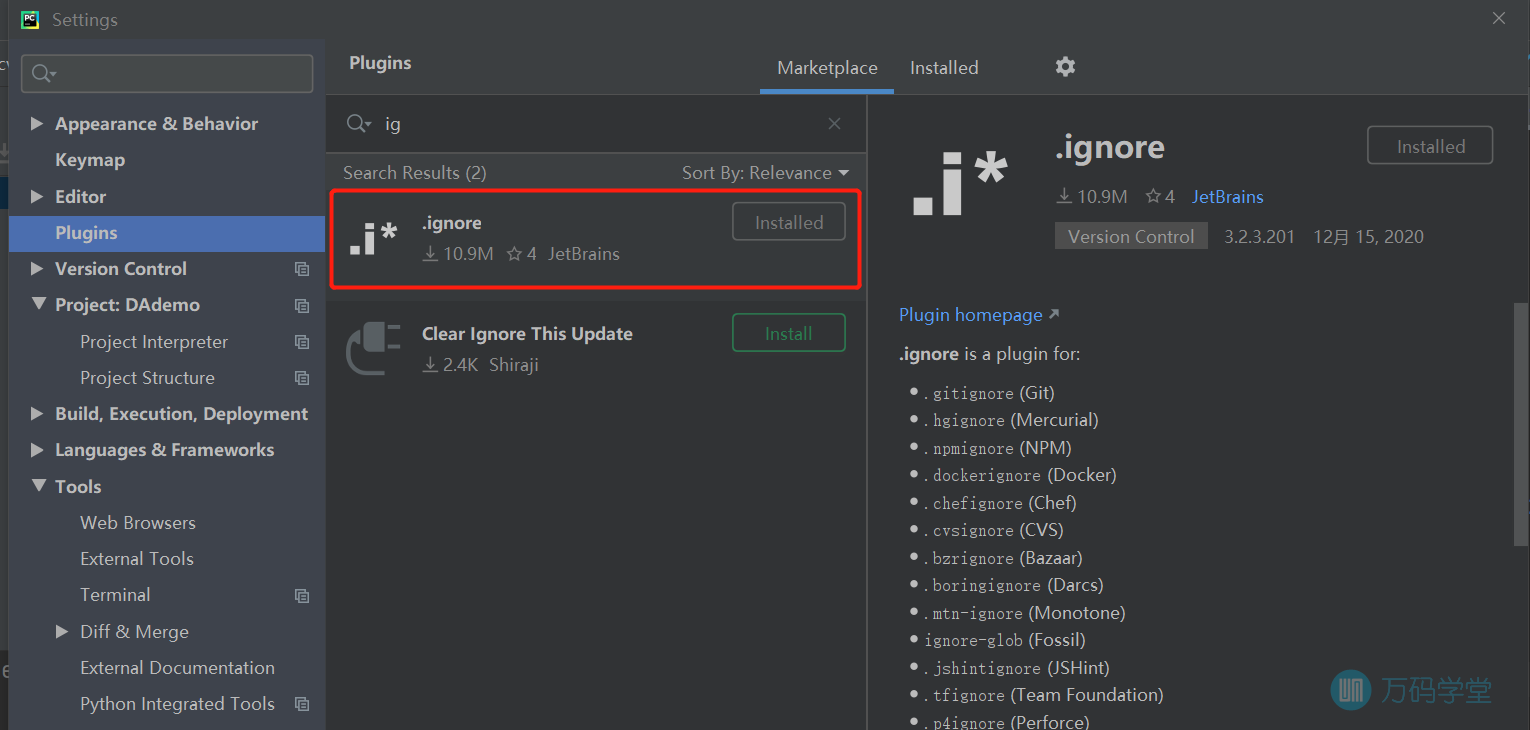Viewport: 1530px width, 730px height.
Task: Collapse Project: DAdemo section
Action: click(38, 304)
